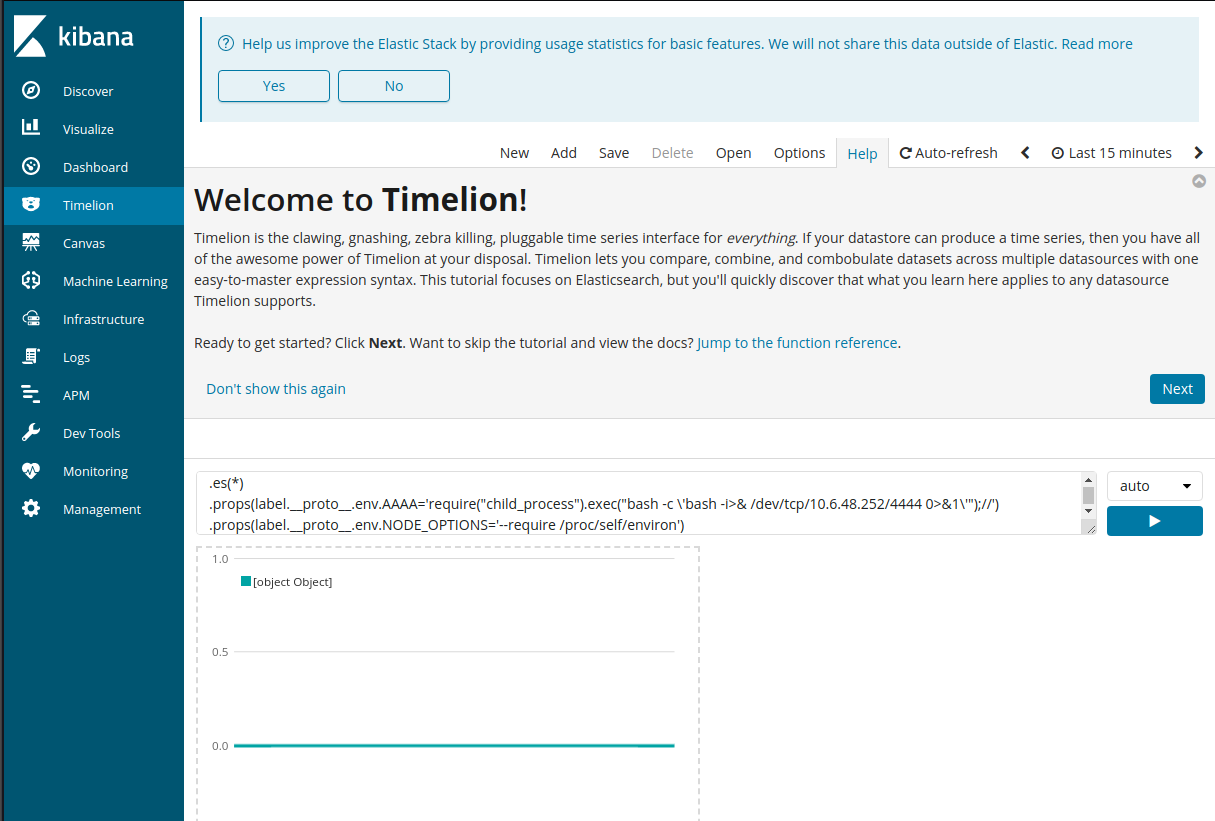Viewport: 1215px width, 821px height.
Task: Open Visualize bar chart icon
Action: pyautogui.click(x=31, y=128)
